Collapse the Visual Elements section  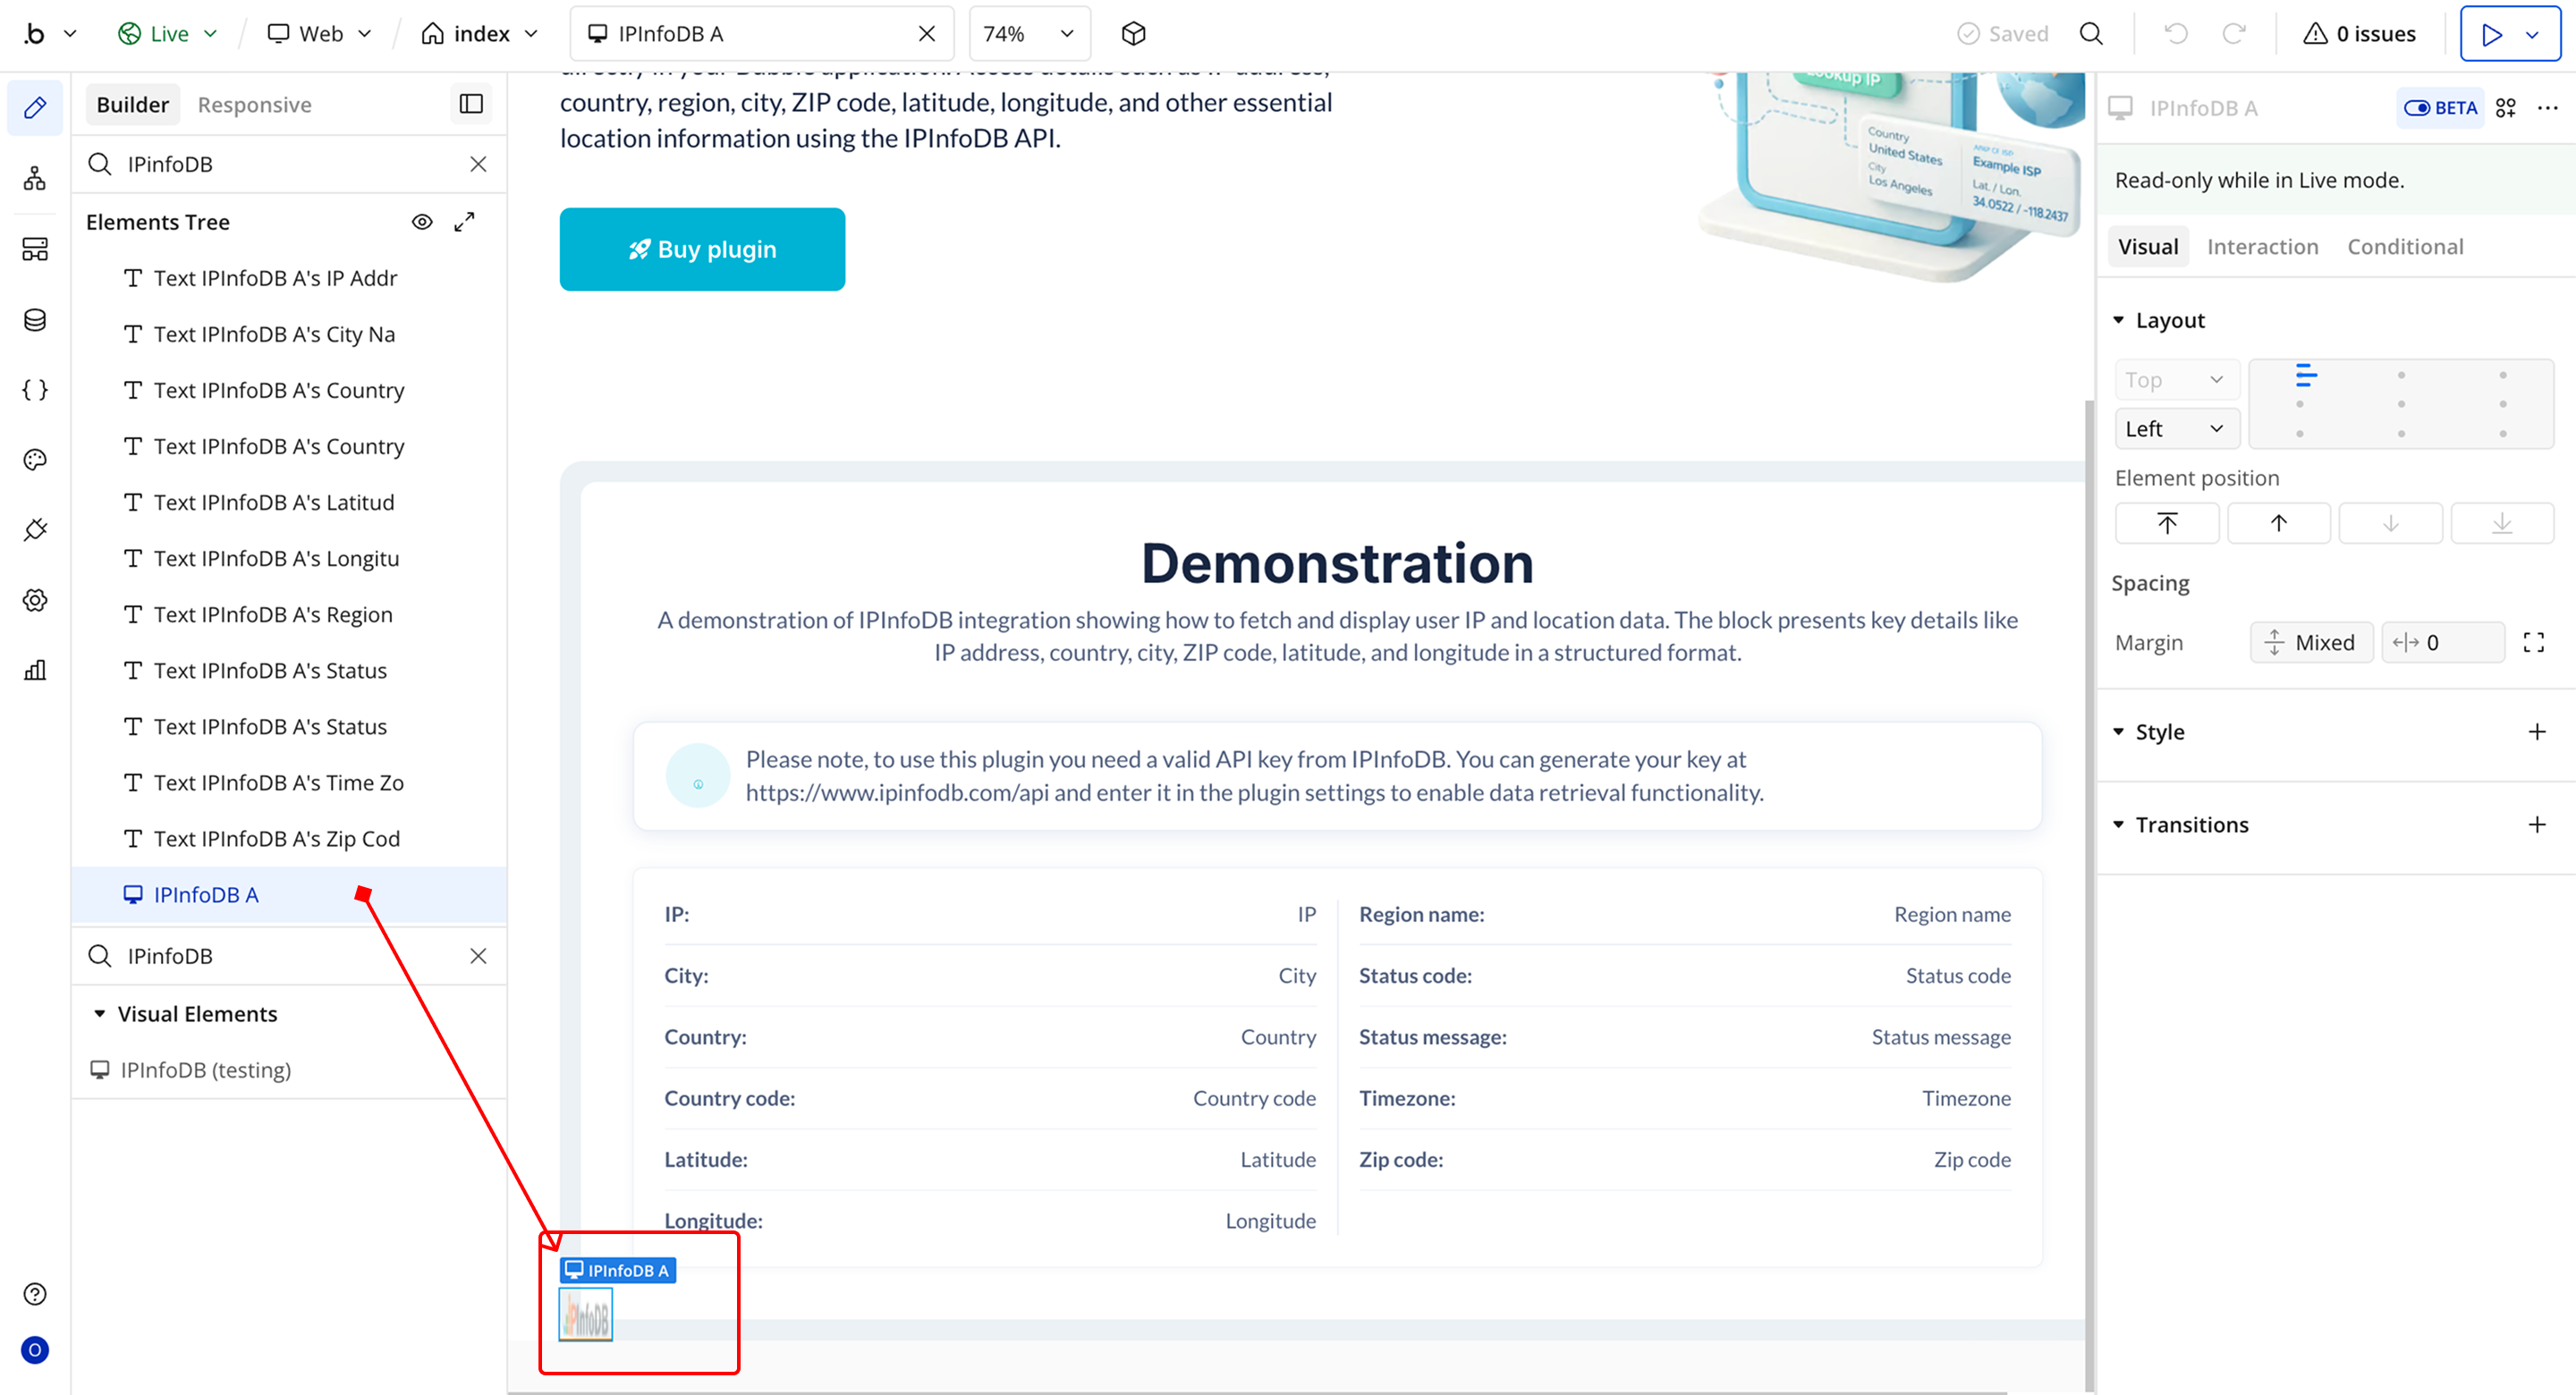coord(100,1013)
